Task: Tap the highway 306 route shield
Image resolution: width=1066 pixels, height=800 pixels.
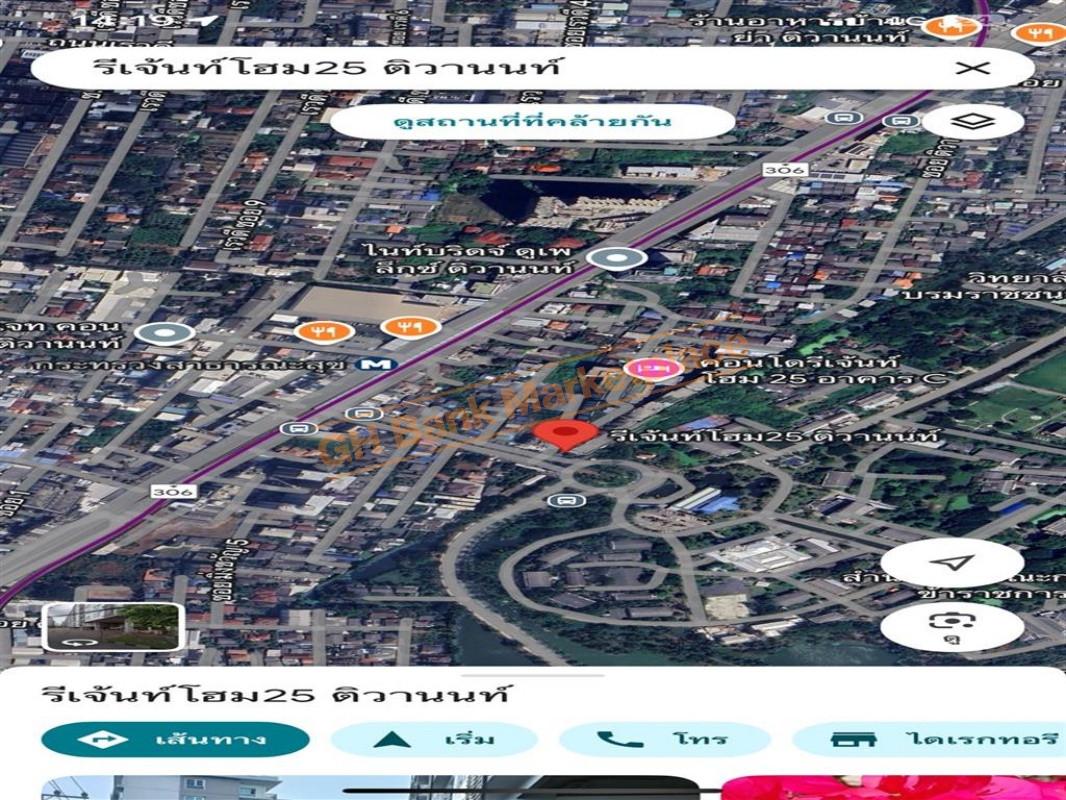Action: (175, 489)
